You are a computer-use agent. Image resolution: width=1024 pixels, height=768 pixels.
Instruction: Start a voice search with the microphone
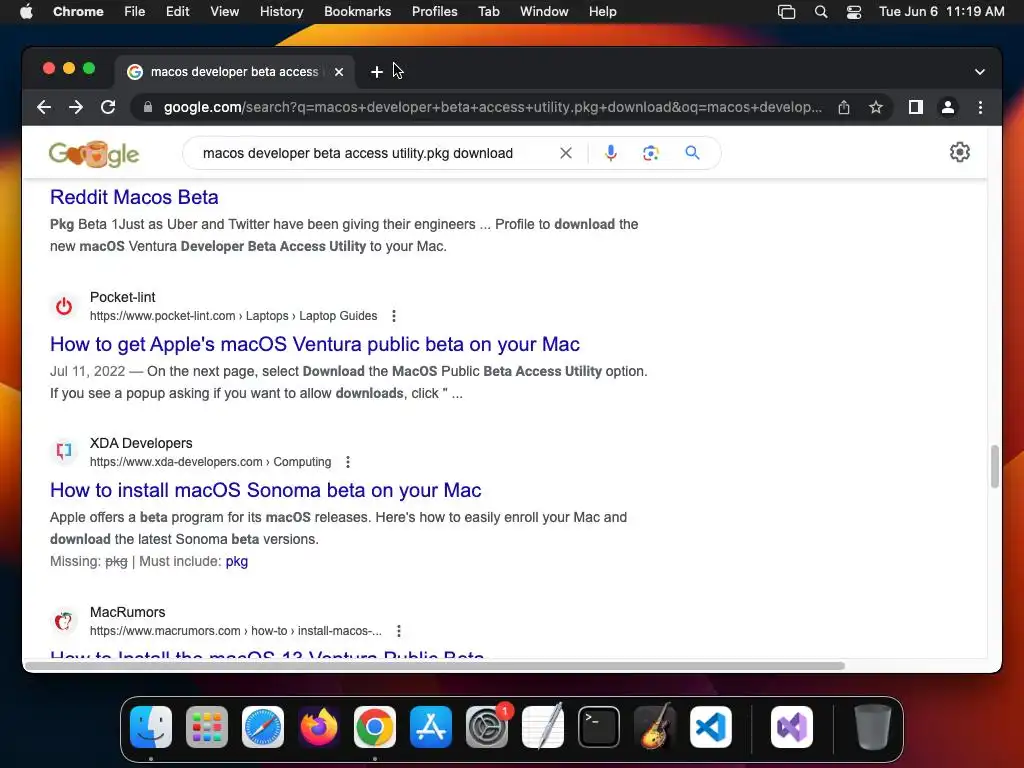click(611, 153)
